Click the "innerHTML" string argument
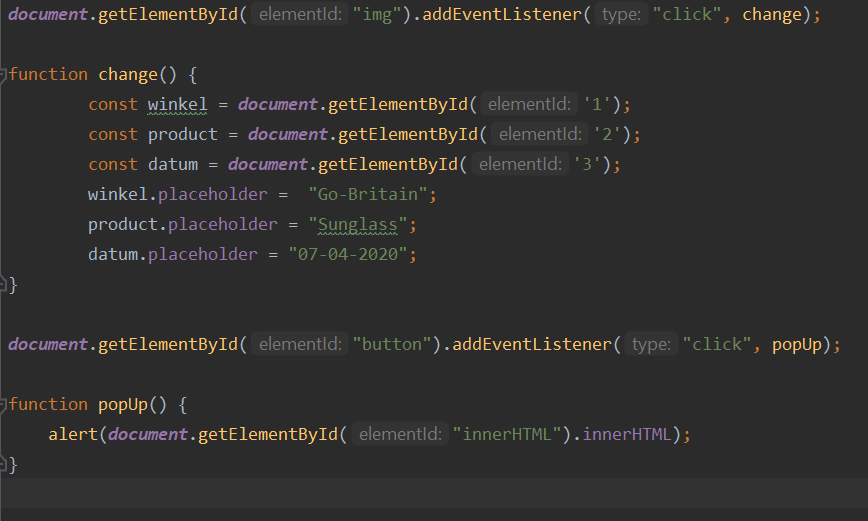The image size is (868, 521). [x=506, y=434]
